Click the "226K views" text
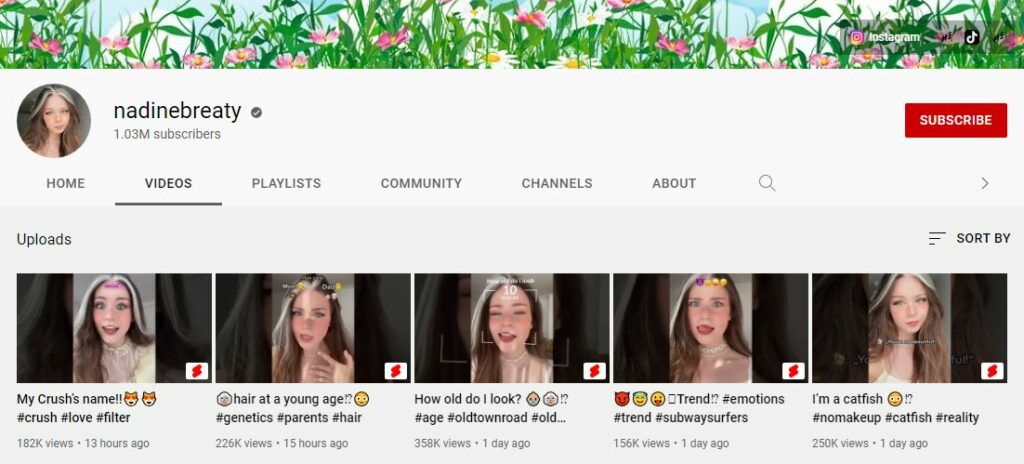 pyautogui.click(x=244, y=443)
